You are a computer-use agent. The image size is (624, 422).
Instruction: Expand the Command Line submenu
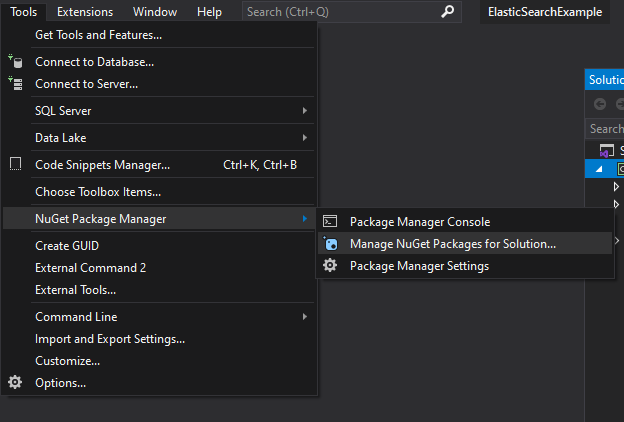pyautogui.click(x=159, y=317)
